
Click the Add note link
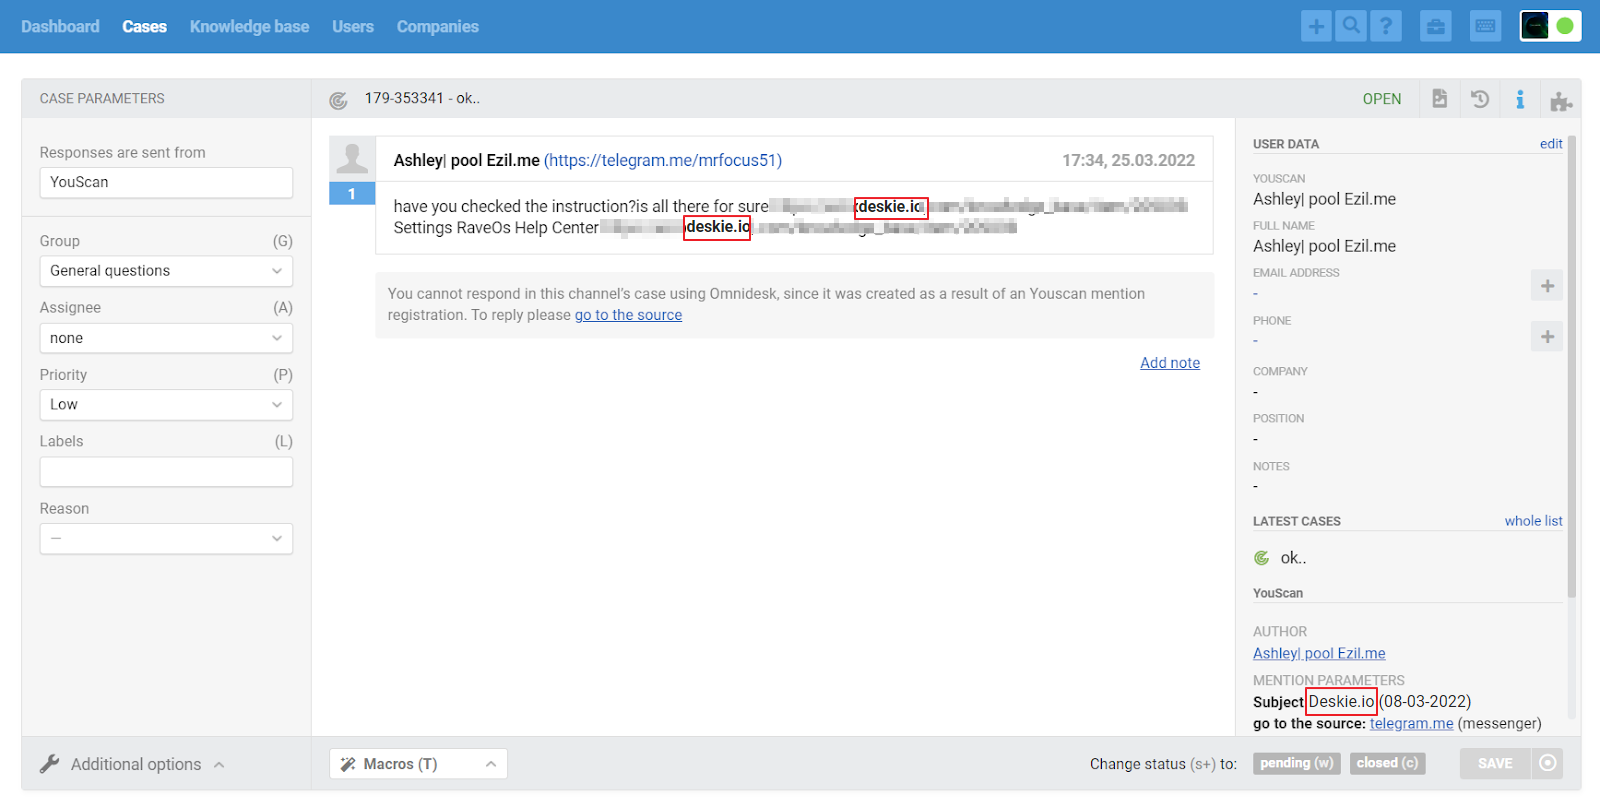tap(1170, 363)
